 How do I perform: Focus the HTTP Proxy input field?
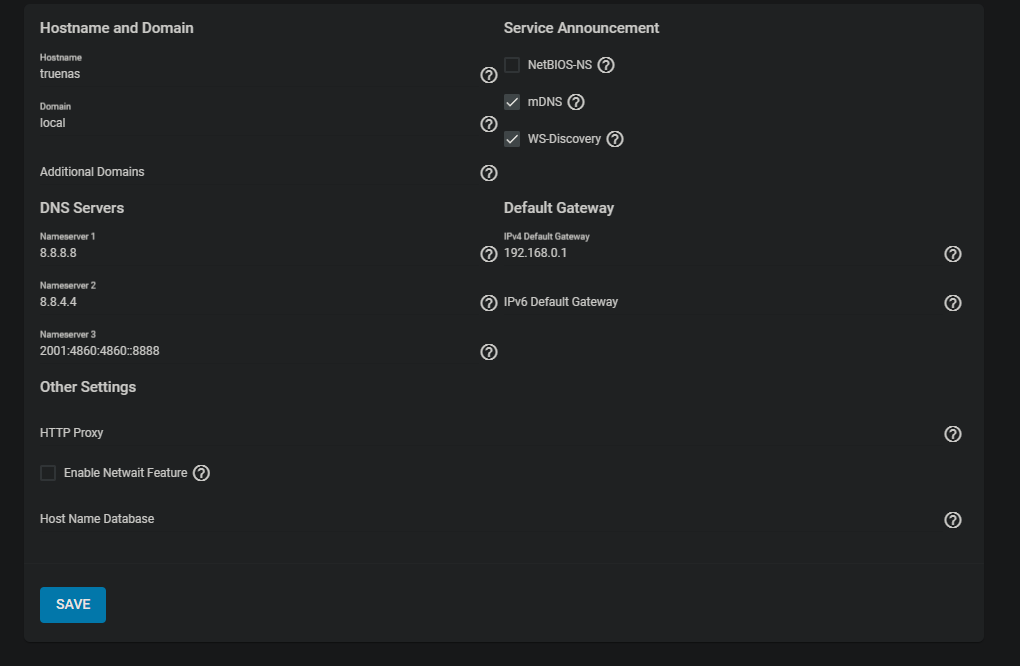coord(480,433)
